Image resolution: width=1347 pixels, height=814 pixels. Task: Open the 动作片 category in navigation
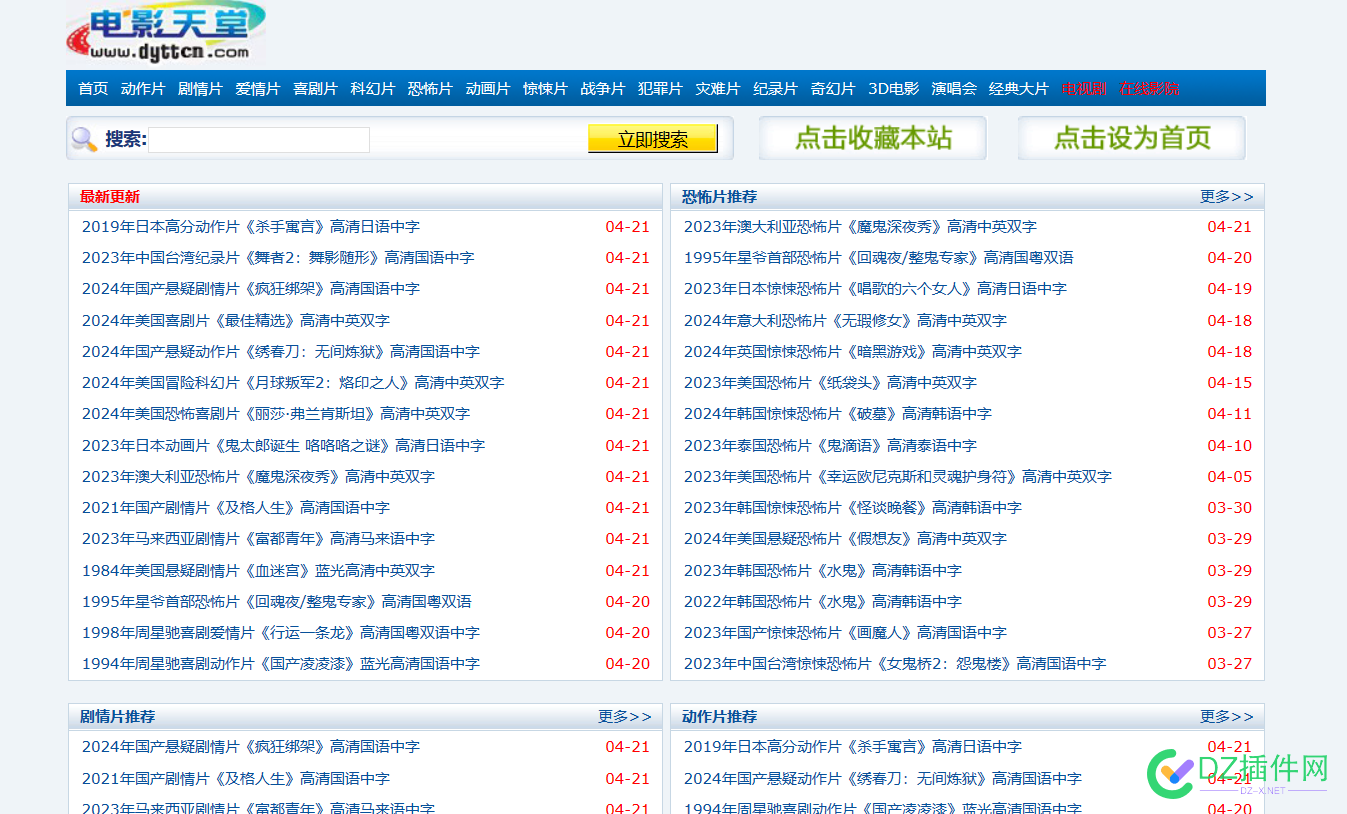coord(143,89)
